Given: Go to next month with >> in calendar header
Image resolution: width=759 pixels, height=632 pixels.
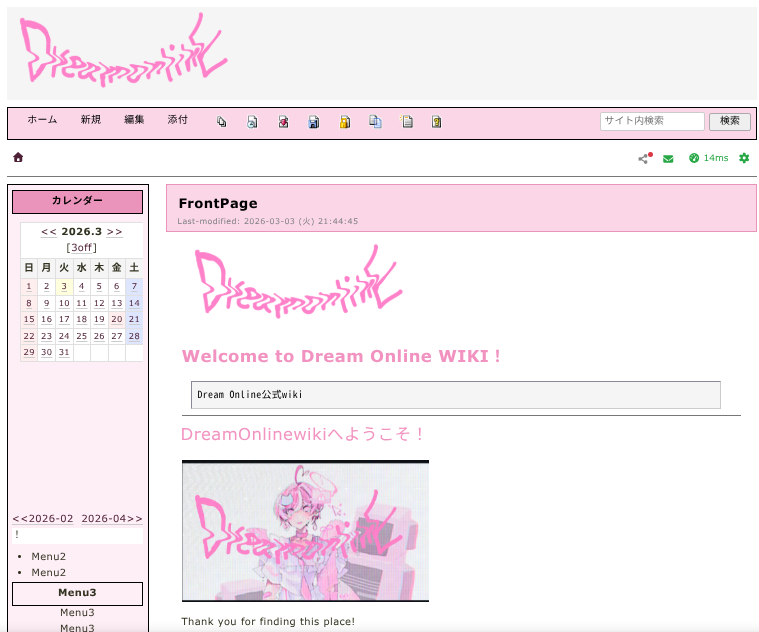Looking at the screenshot, I should point(115,232).
